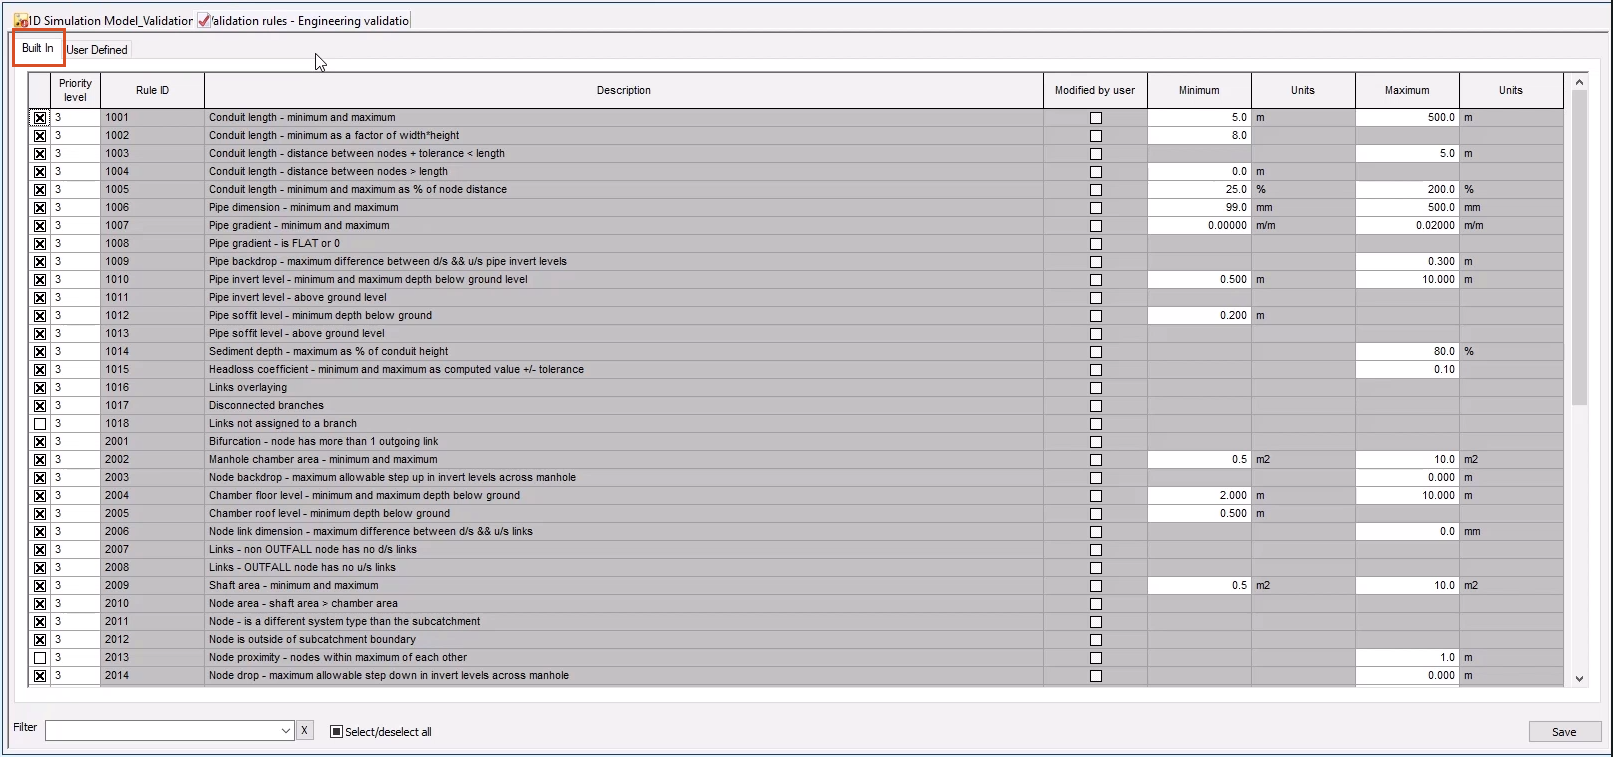Image resolution: width=1613 pixels, height=757 pixels.
Task: Click the Rule ID column header
Action: coord(152,90)
